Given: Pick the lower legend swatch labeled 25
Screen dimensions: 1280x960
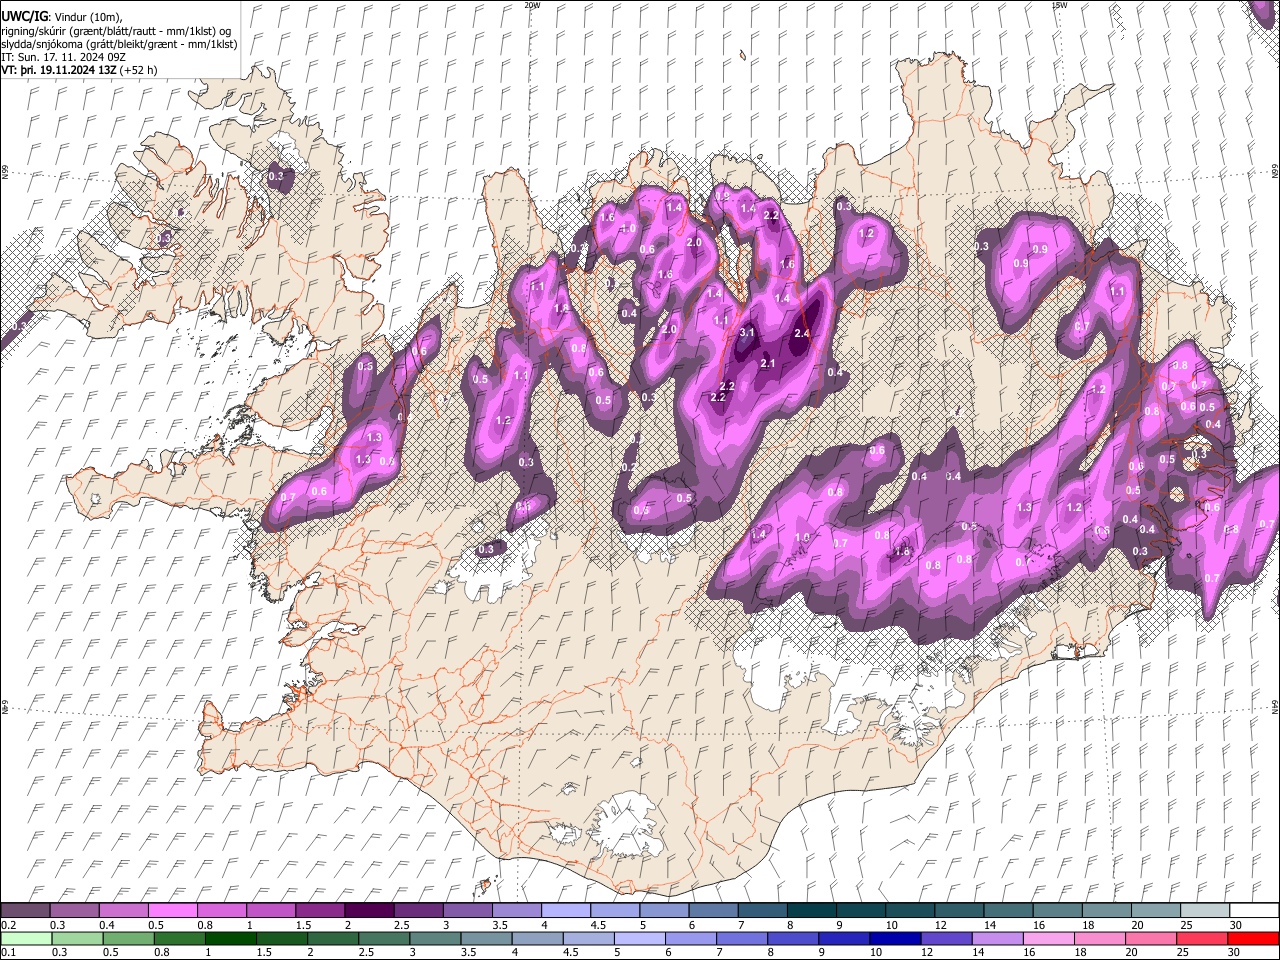Looking at the screenshot, I should coord(1202,938).
